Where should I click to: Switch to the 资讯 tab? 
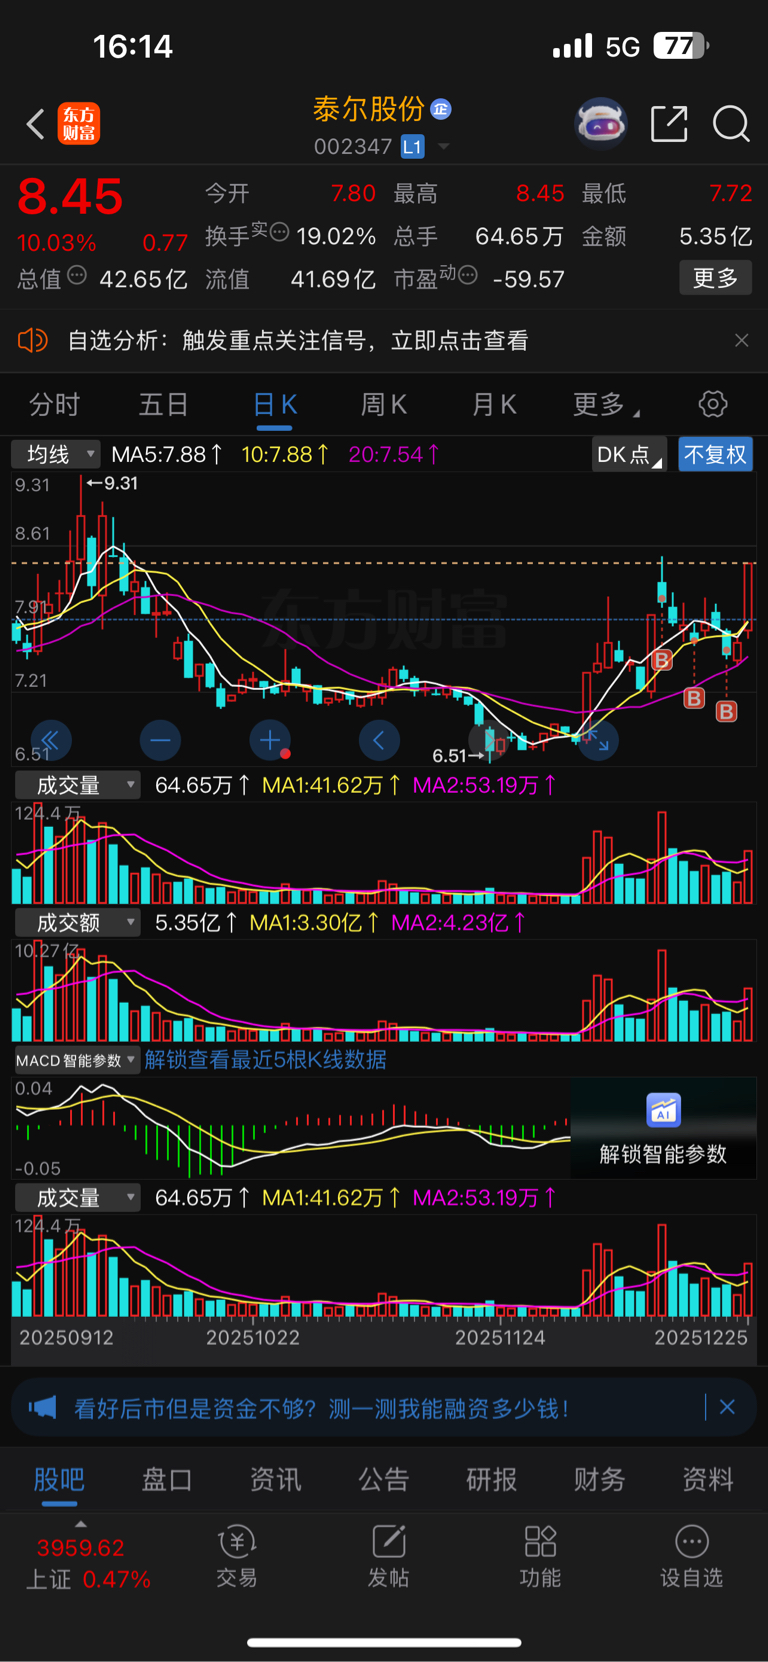pyautogui.click(x=275, y=1480)
